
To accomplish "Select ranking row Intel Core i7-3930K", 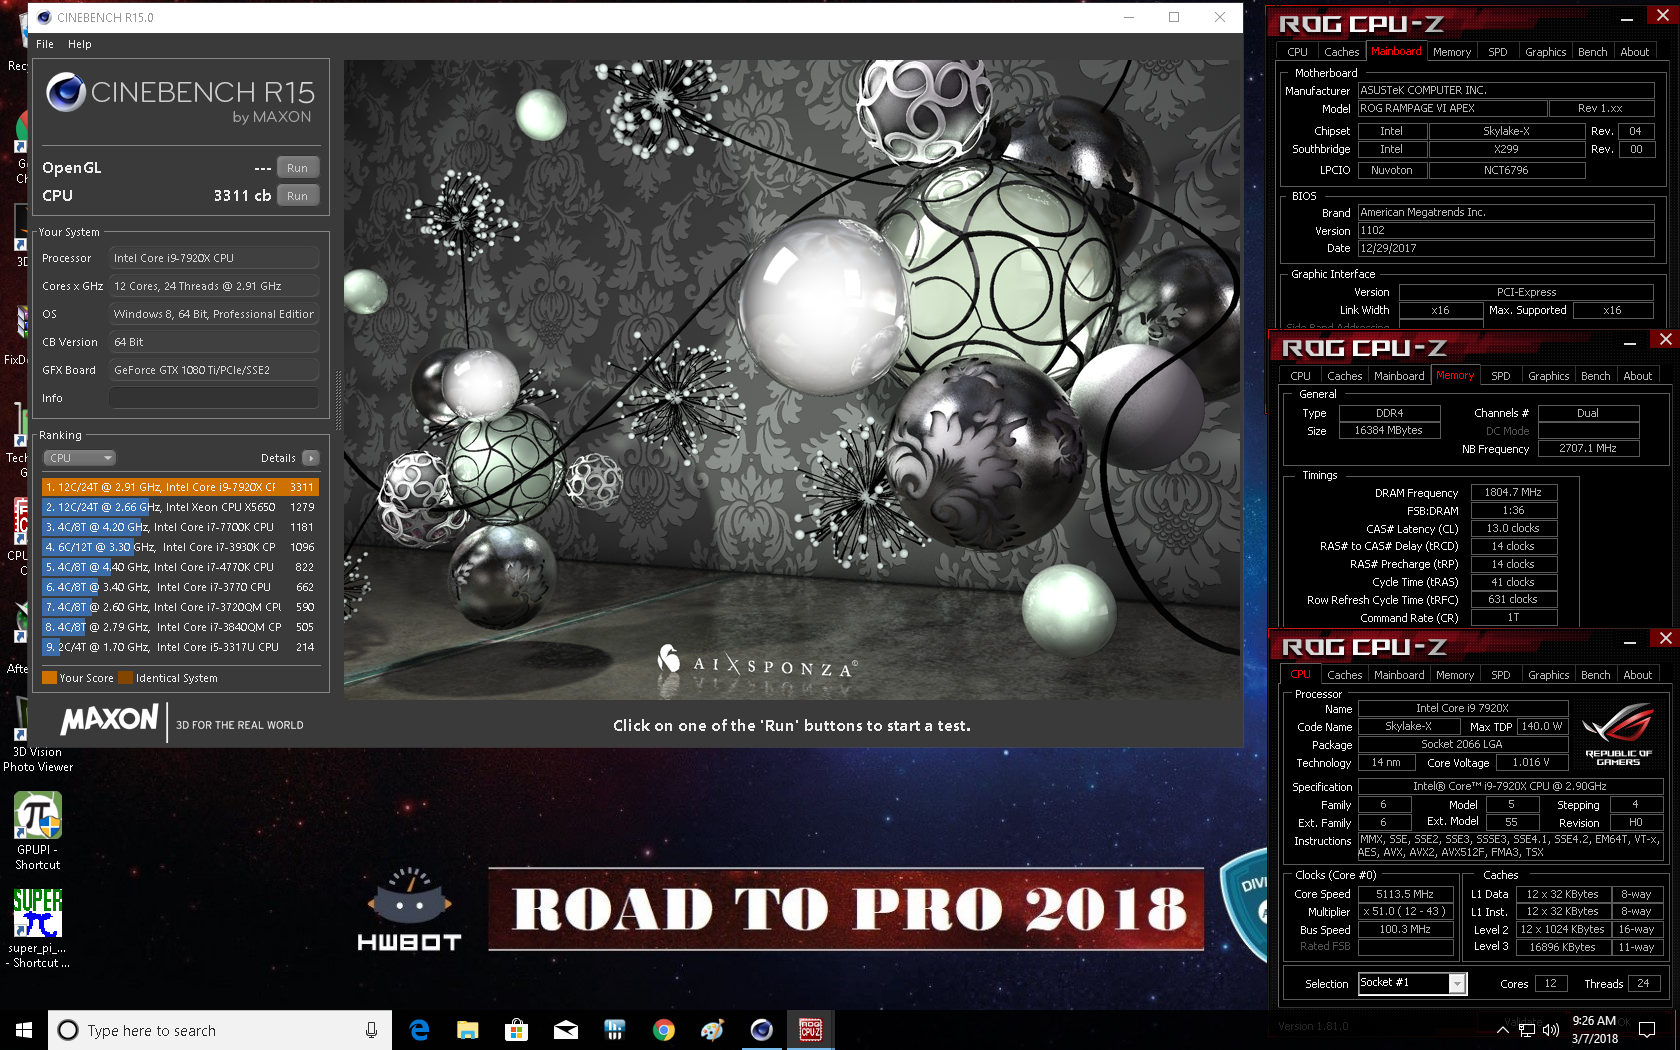I will tap(180, 547).
